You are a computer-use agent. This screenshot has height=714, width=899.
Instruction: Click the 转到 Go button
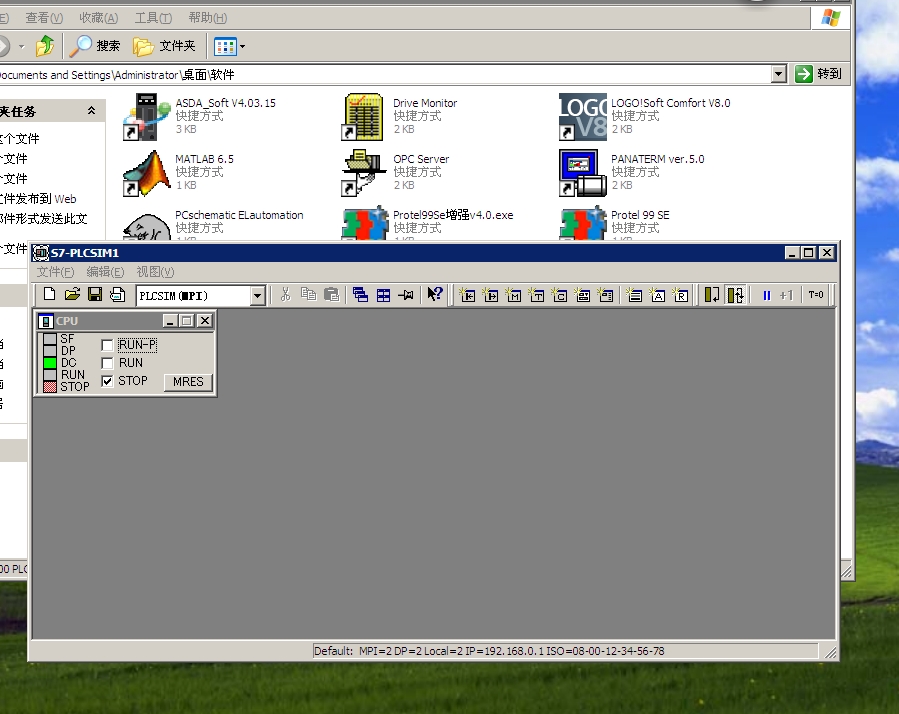click(818, 74)
